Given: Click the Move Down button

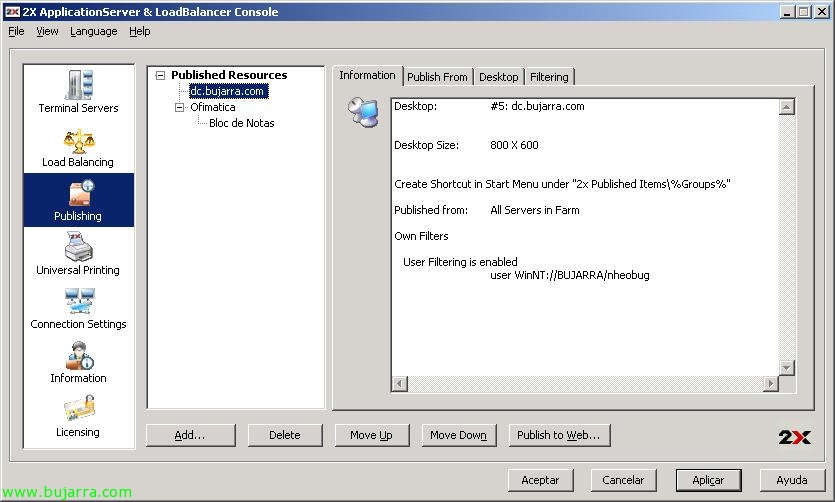Looking at the screenshot, I should pos(459,435).
